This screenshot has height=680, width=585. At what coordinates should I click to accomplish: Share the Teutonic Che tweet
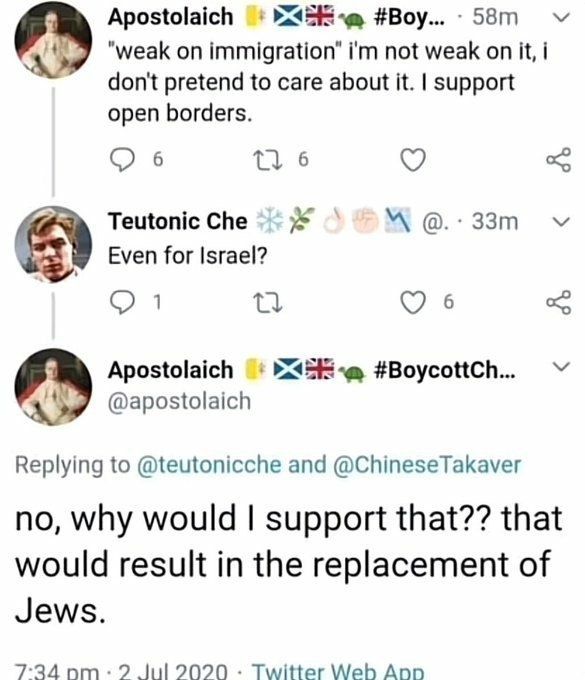pos(559,302)
